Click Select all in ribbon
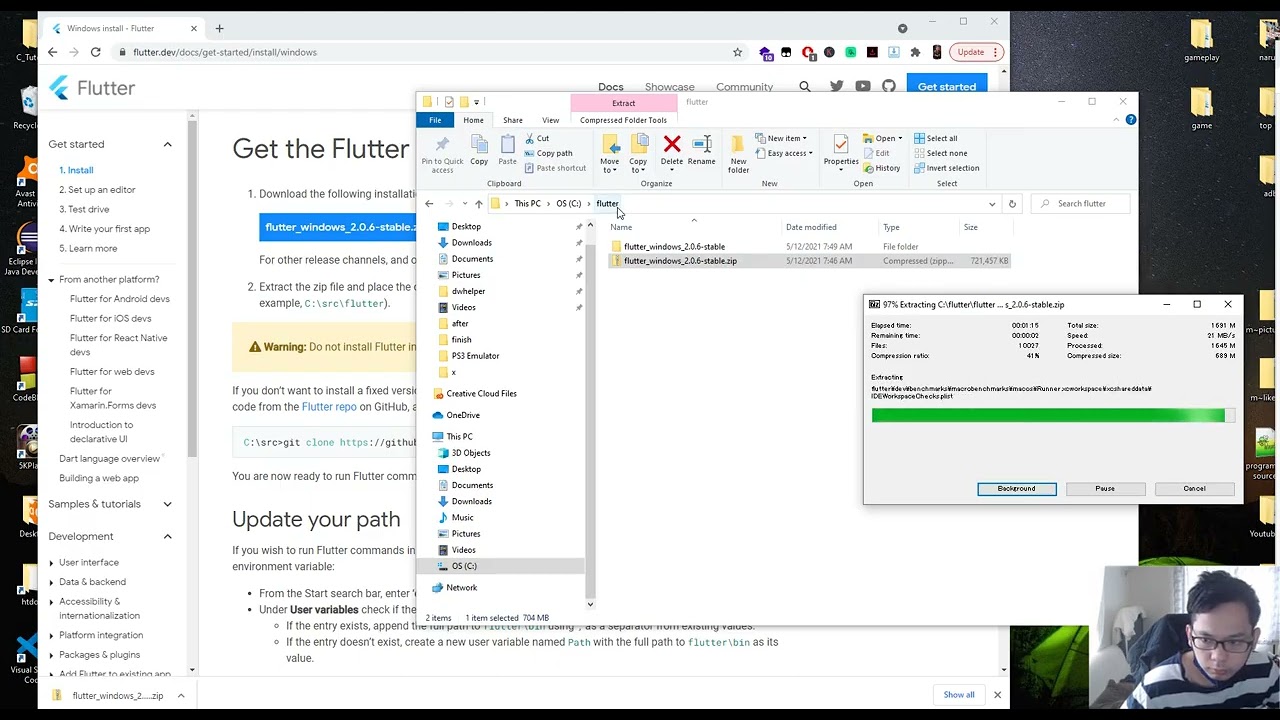This screenshot has height=720, width=1280. [935, 139]
